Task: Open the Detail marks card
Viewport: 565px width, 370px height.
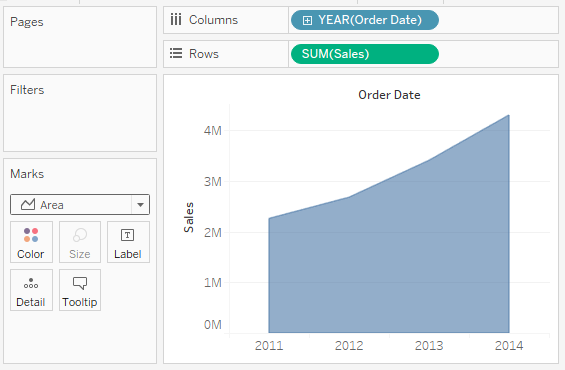Action: coord(31,290)
